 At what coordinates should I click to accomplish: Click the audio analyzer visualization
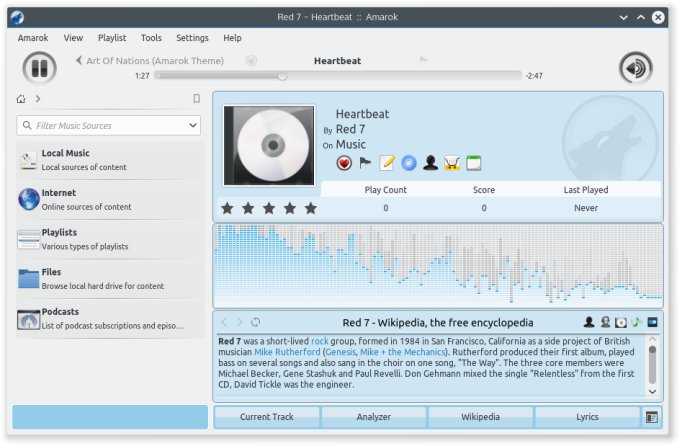(x=438, y=266)
